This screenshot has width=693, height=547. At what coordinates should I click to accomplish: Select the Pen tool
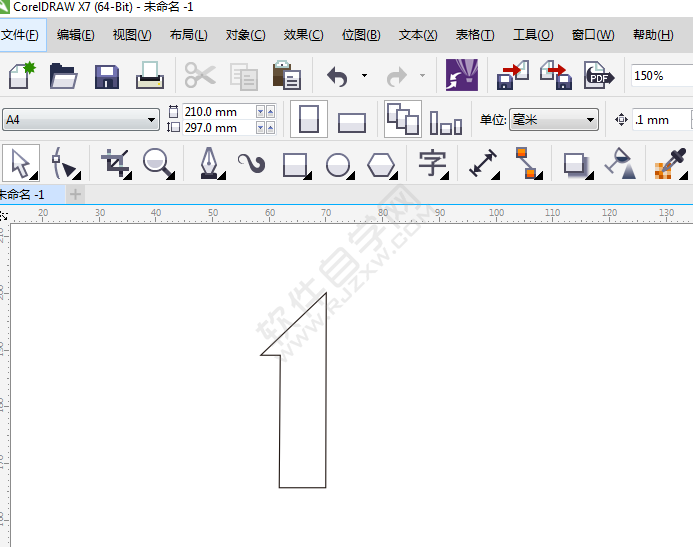(x=209, y=162)
